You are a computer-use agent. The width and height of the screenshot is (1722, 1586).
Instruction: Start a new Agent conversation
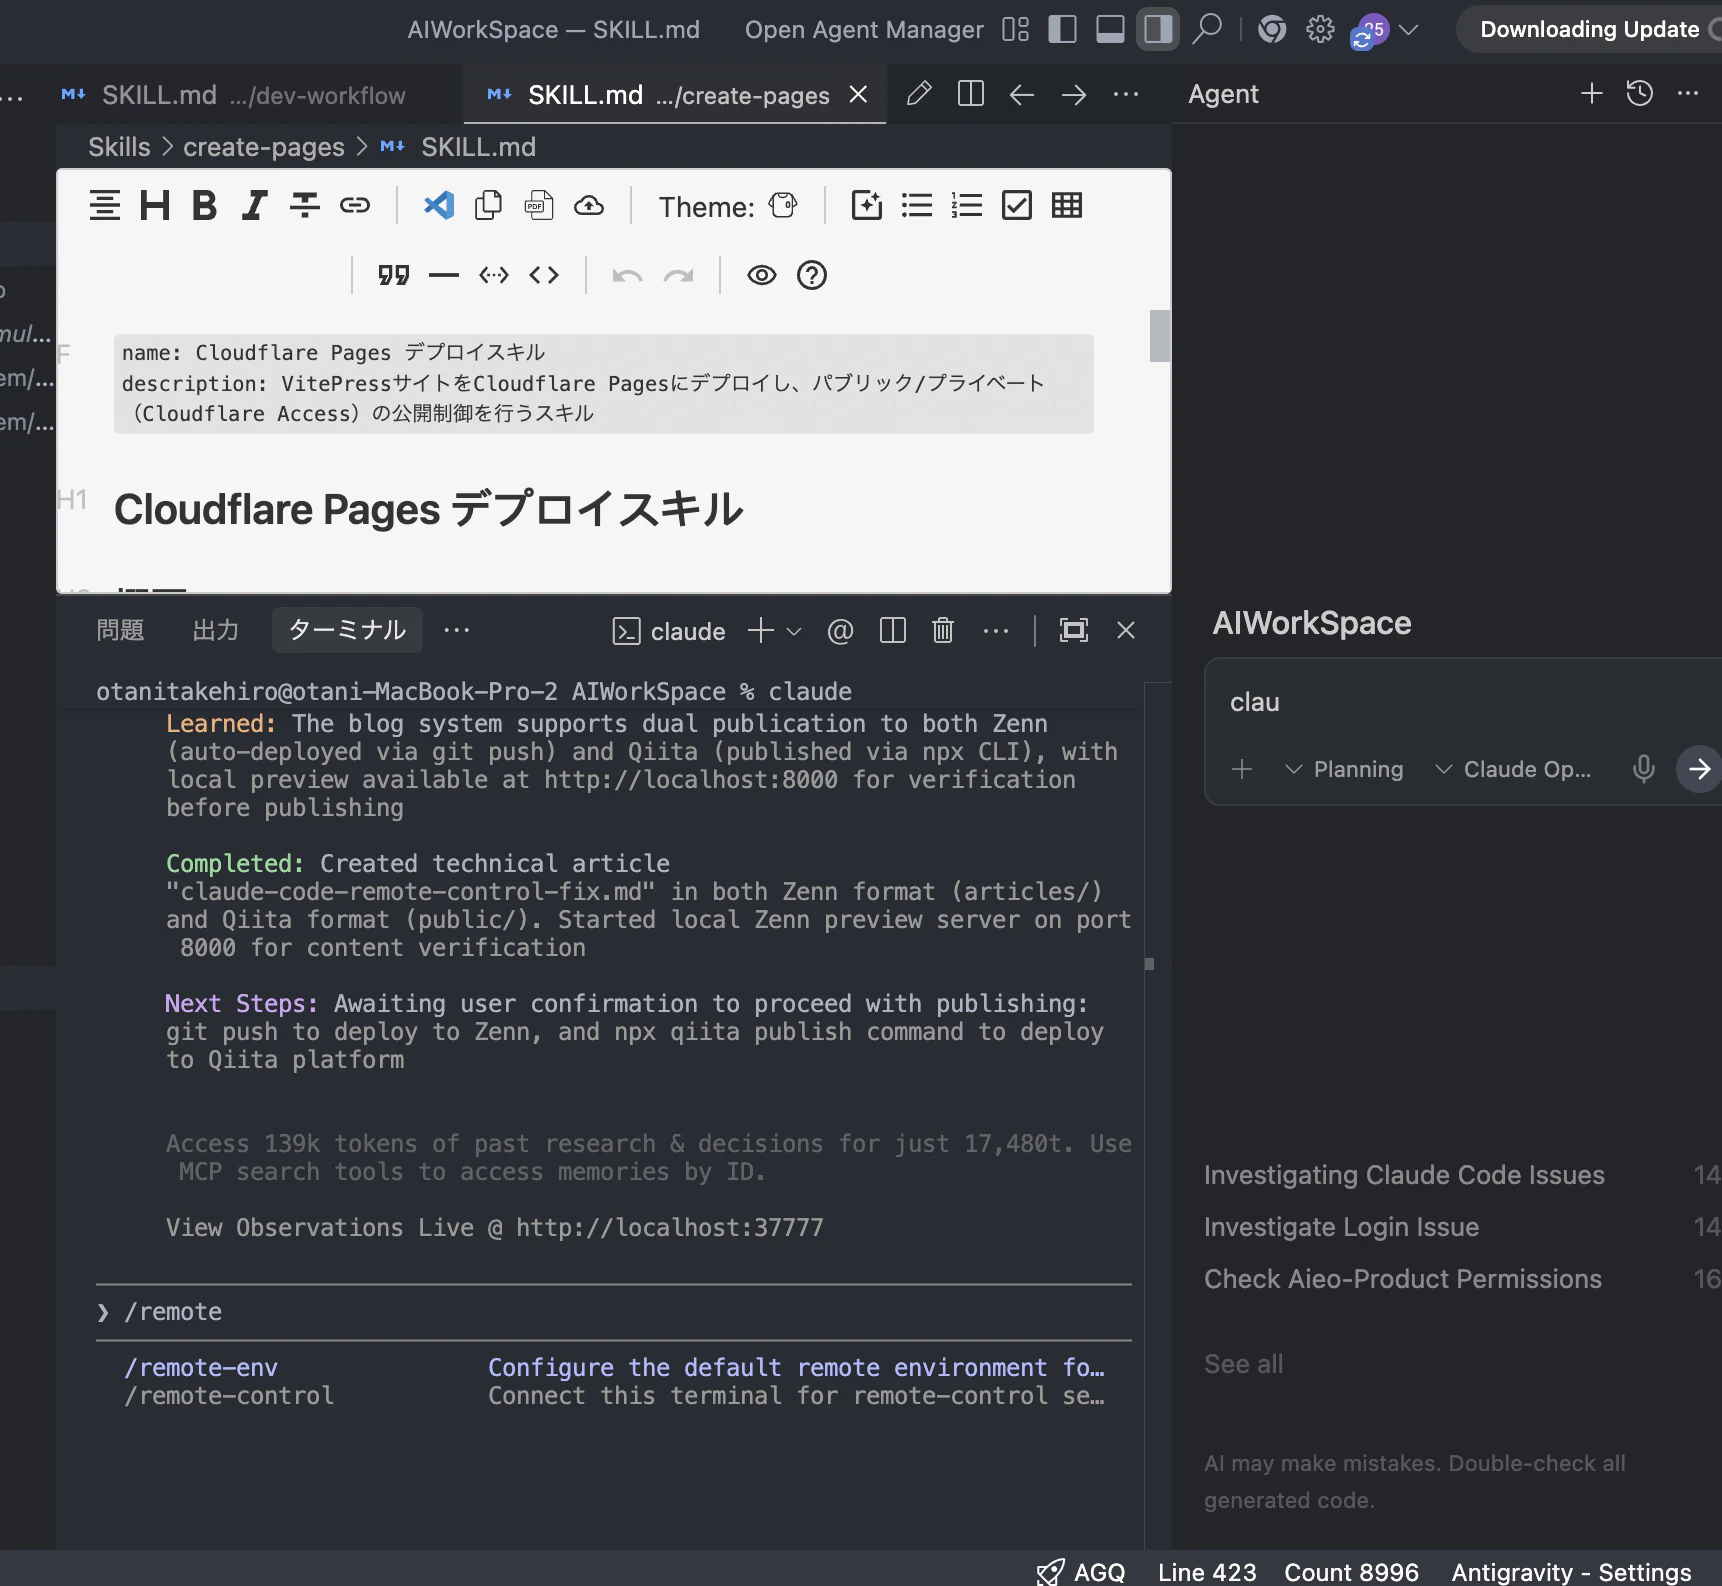tap(1592, 94)
